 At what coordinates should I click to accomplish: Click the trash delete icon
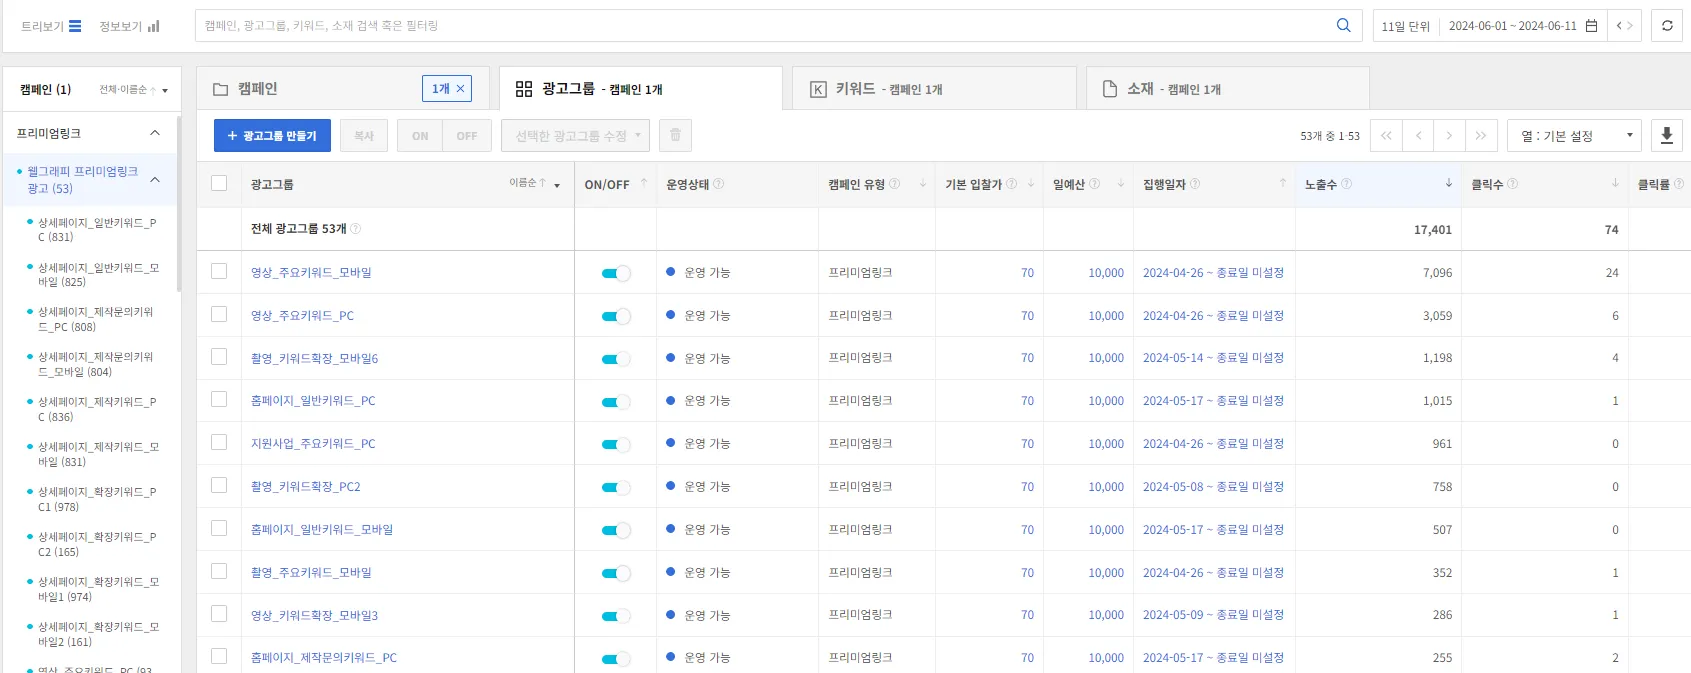pyautogui.click(x=675, y=136)
